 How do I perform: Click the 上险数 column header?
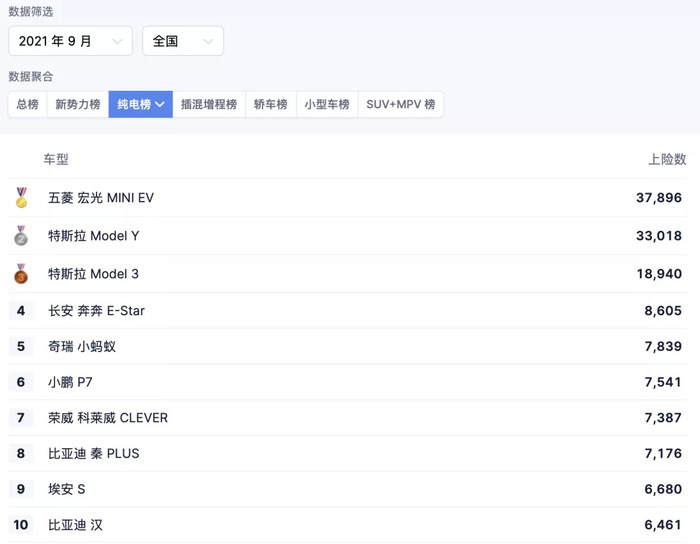667,159
